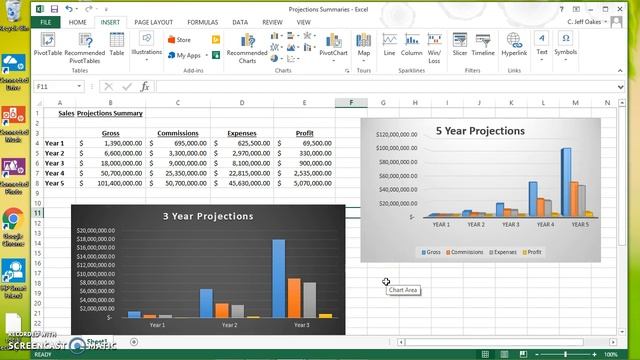The height and width of the screenshot is (360, 640).
Task: Select Year 3 blue Gross bar
Action: [x=279, y=278]
